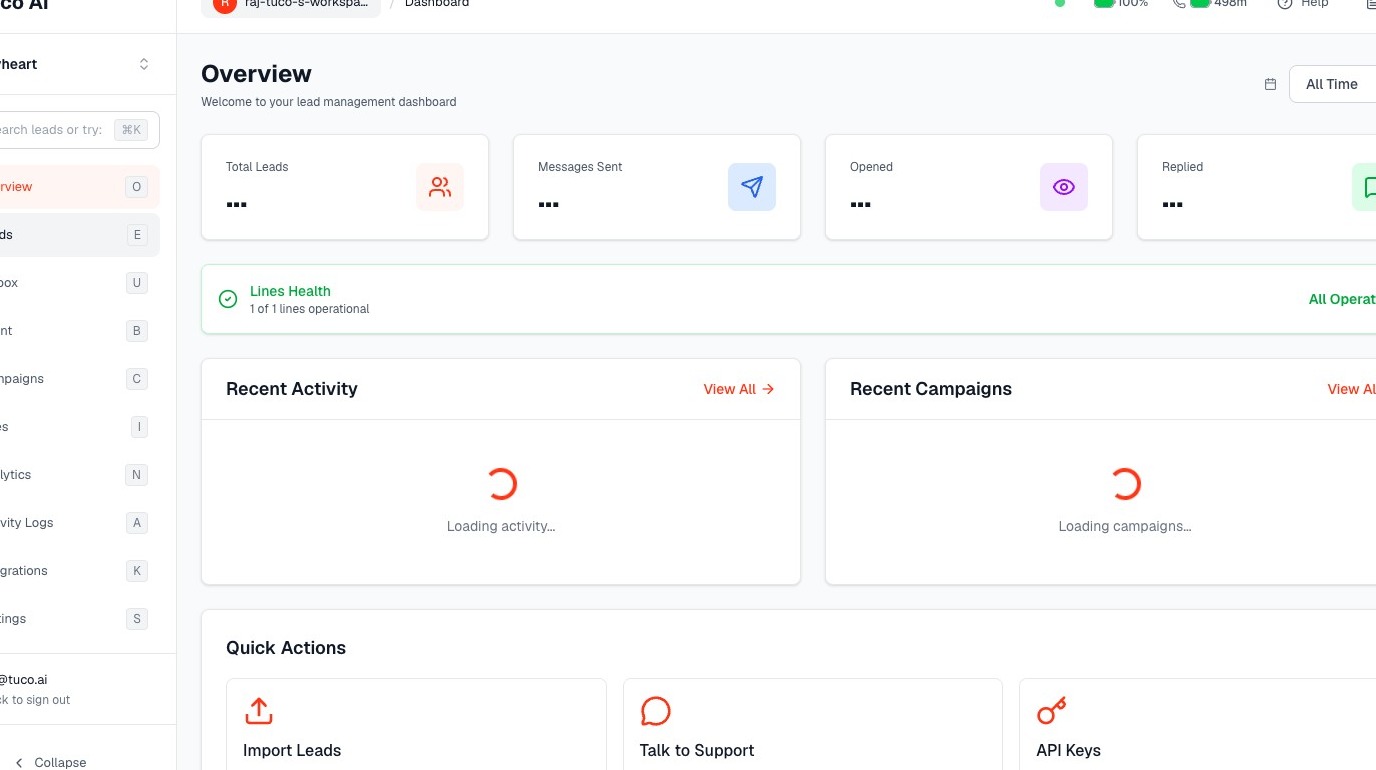
Task: Expand the workspace switcher chevrons in sidebar
Action: [x=144, y=64]
